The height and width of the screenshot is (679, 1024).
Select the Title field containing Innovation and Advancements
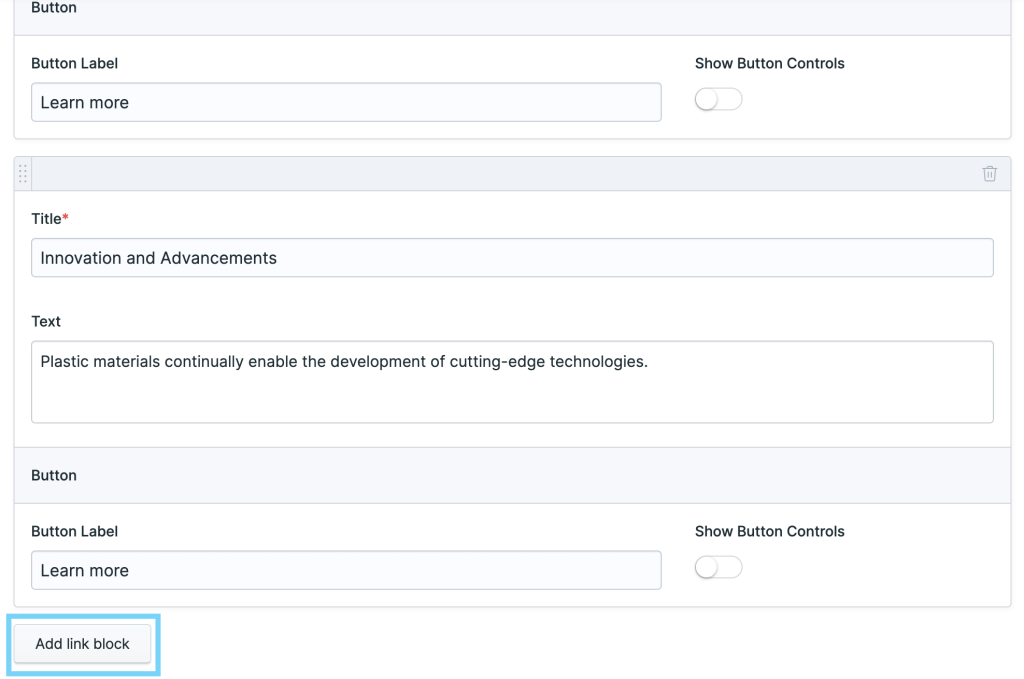click(511, 257)
